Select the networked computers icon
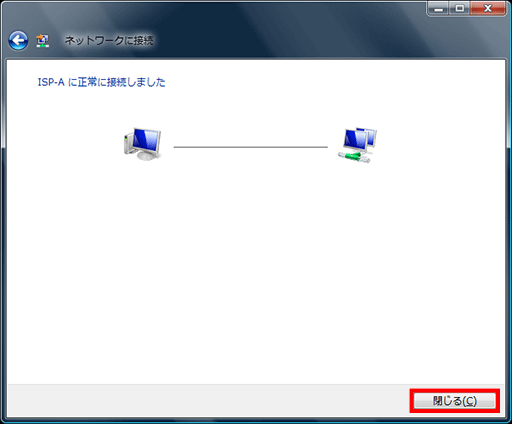This screenshot has height=424, width=512. click(357, 145)
